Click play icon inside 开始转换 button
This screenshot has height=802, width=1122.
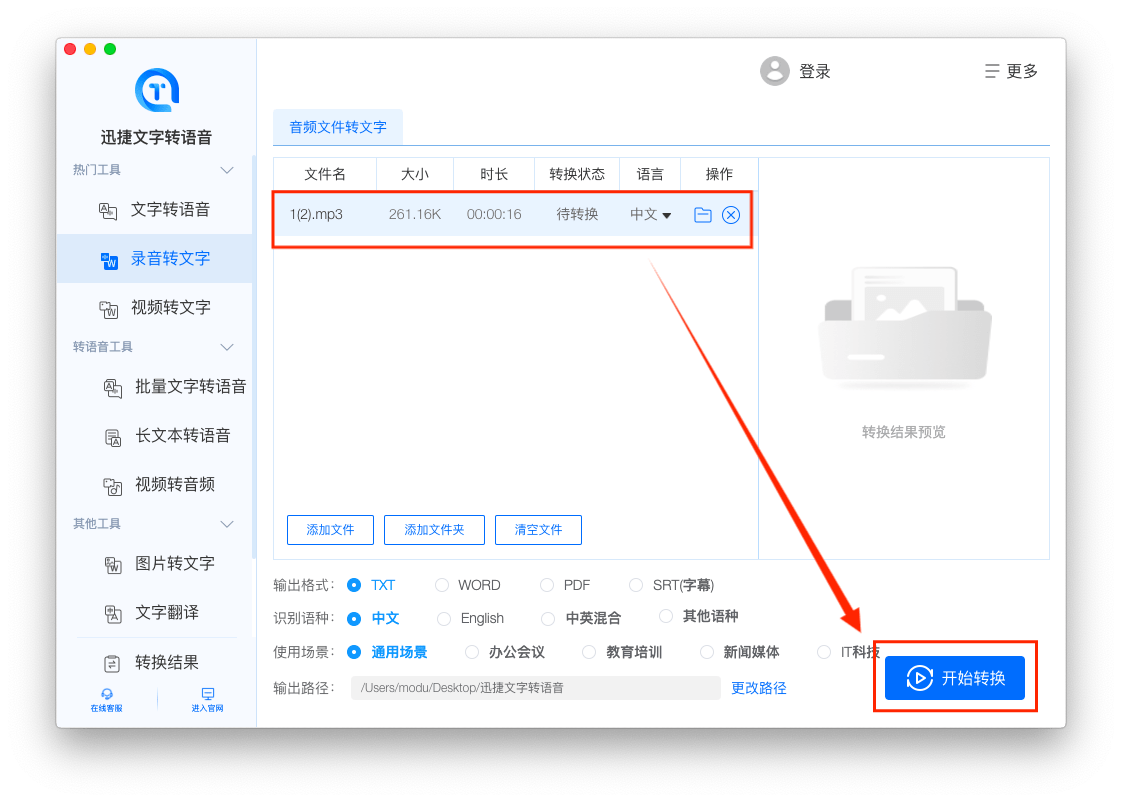[919, 678]
